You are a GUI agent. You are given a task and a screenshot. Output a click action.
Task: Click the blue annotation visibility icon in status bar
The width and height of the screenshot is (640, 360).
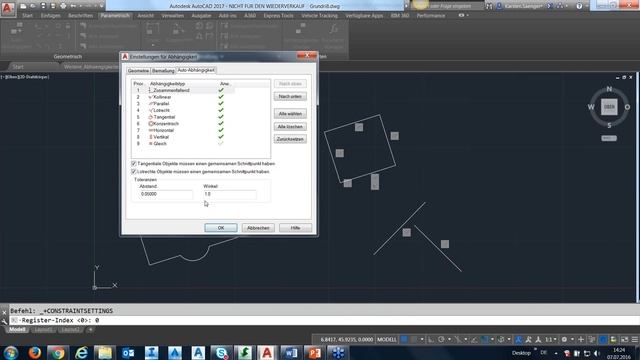(x=519, y=340)
